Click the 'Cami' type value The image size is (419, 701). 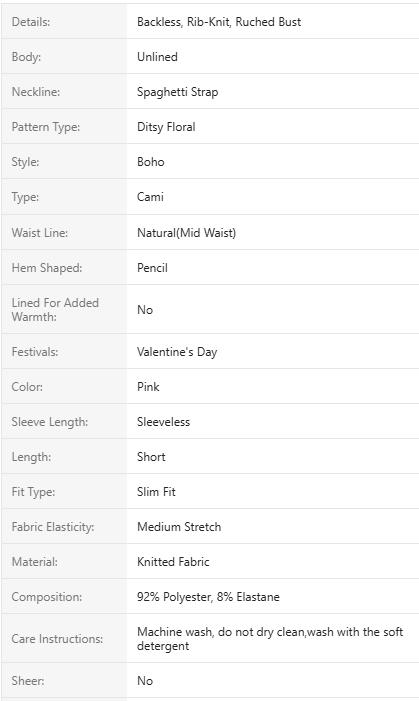point(150,197)
